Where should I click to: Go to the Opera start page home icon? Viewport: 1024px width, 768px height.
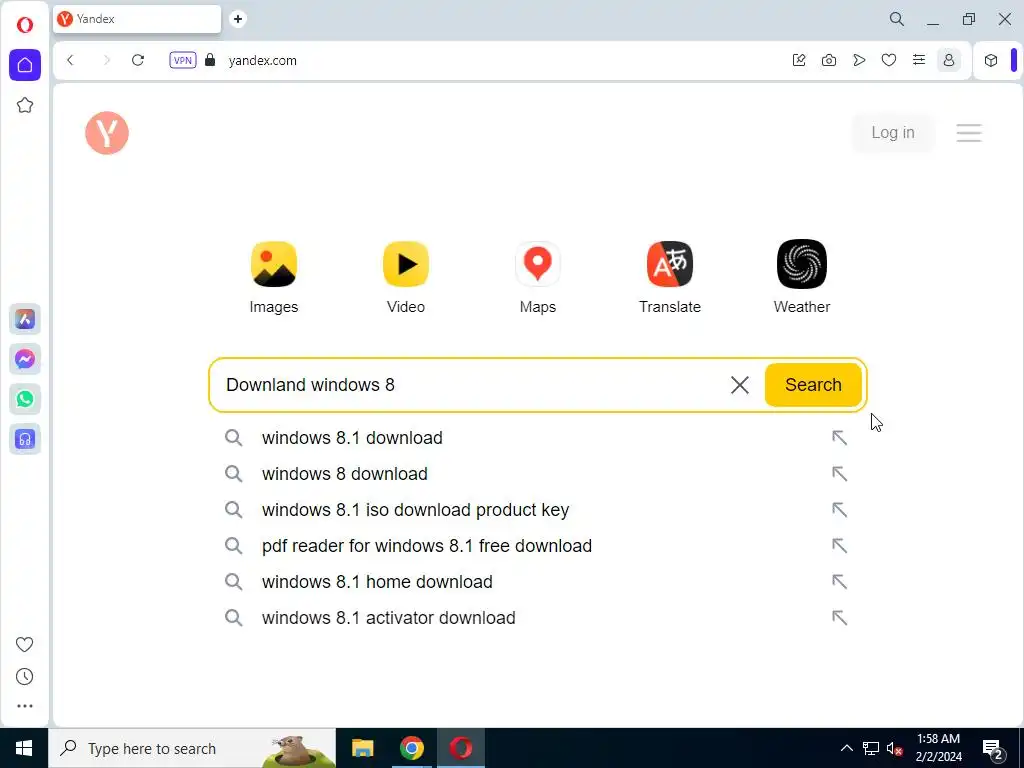25,65
